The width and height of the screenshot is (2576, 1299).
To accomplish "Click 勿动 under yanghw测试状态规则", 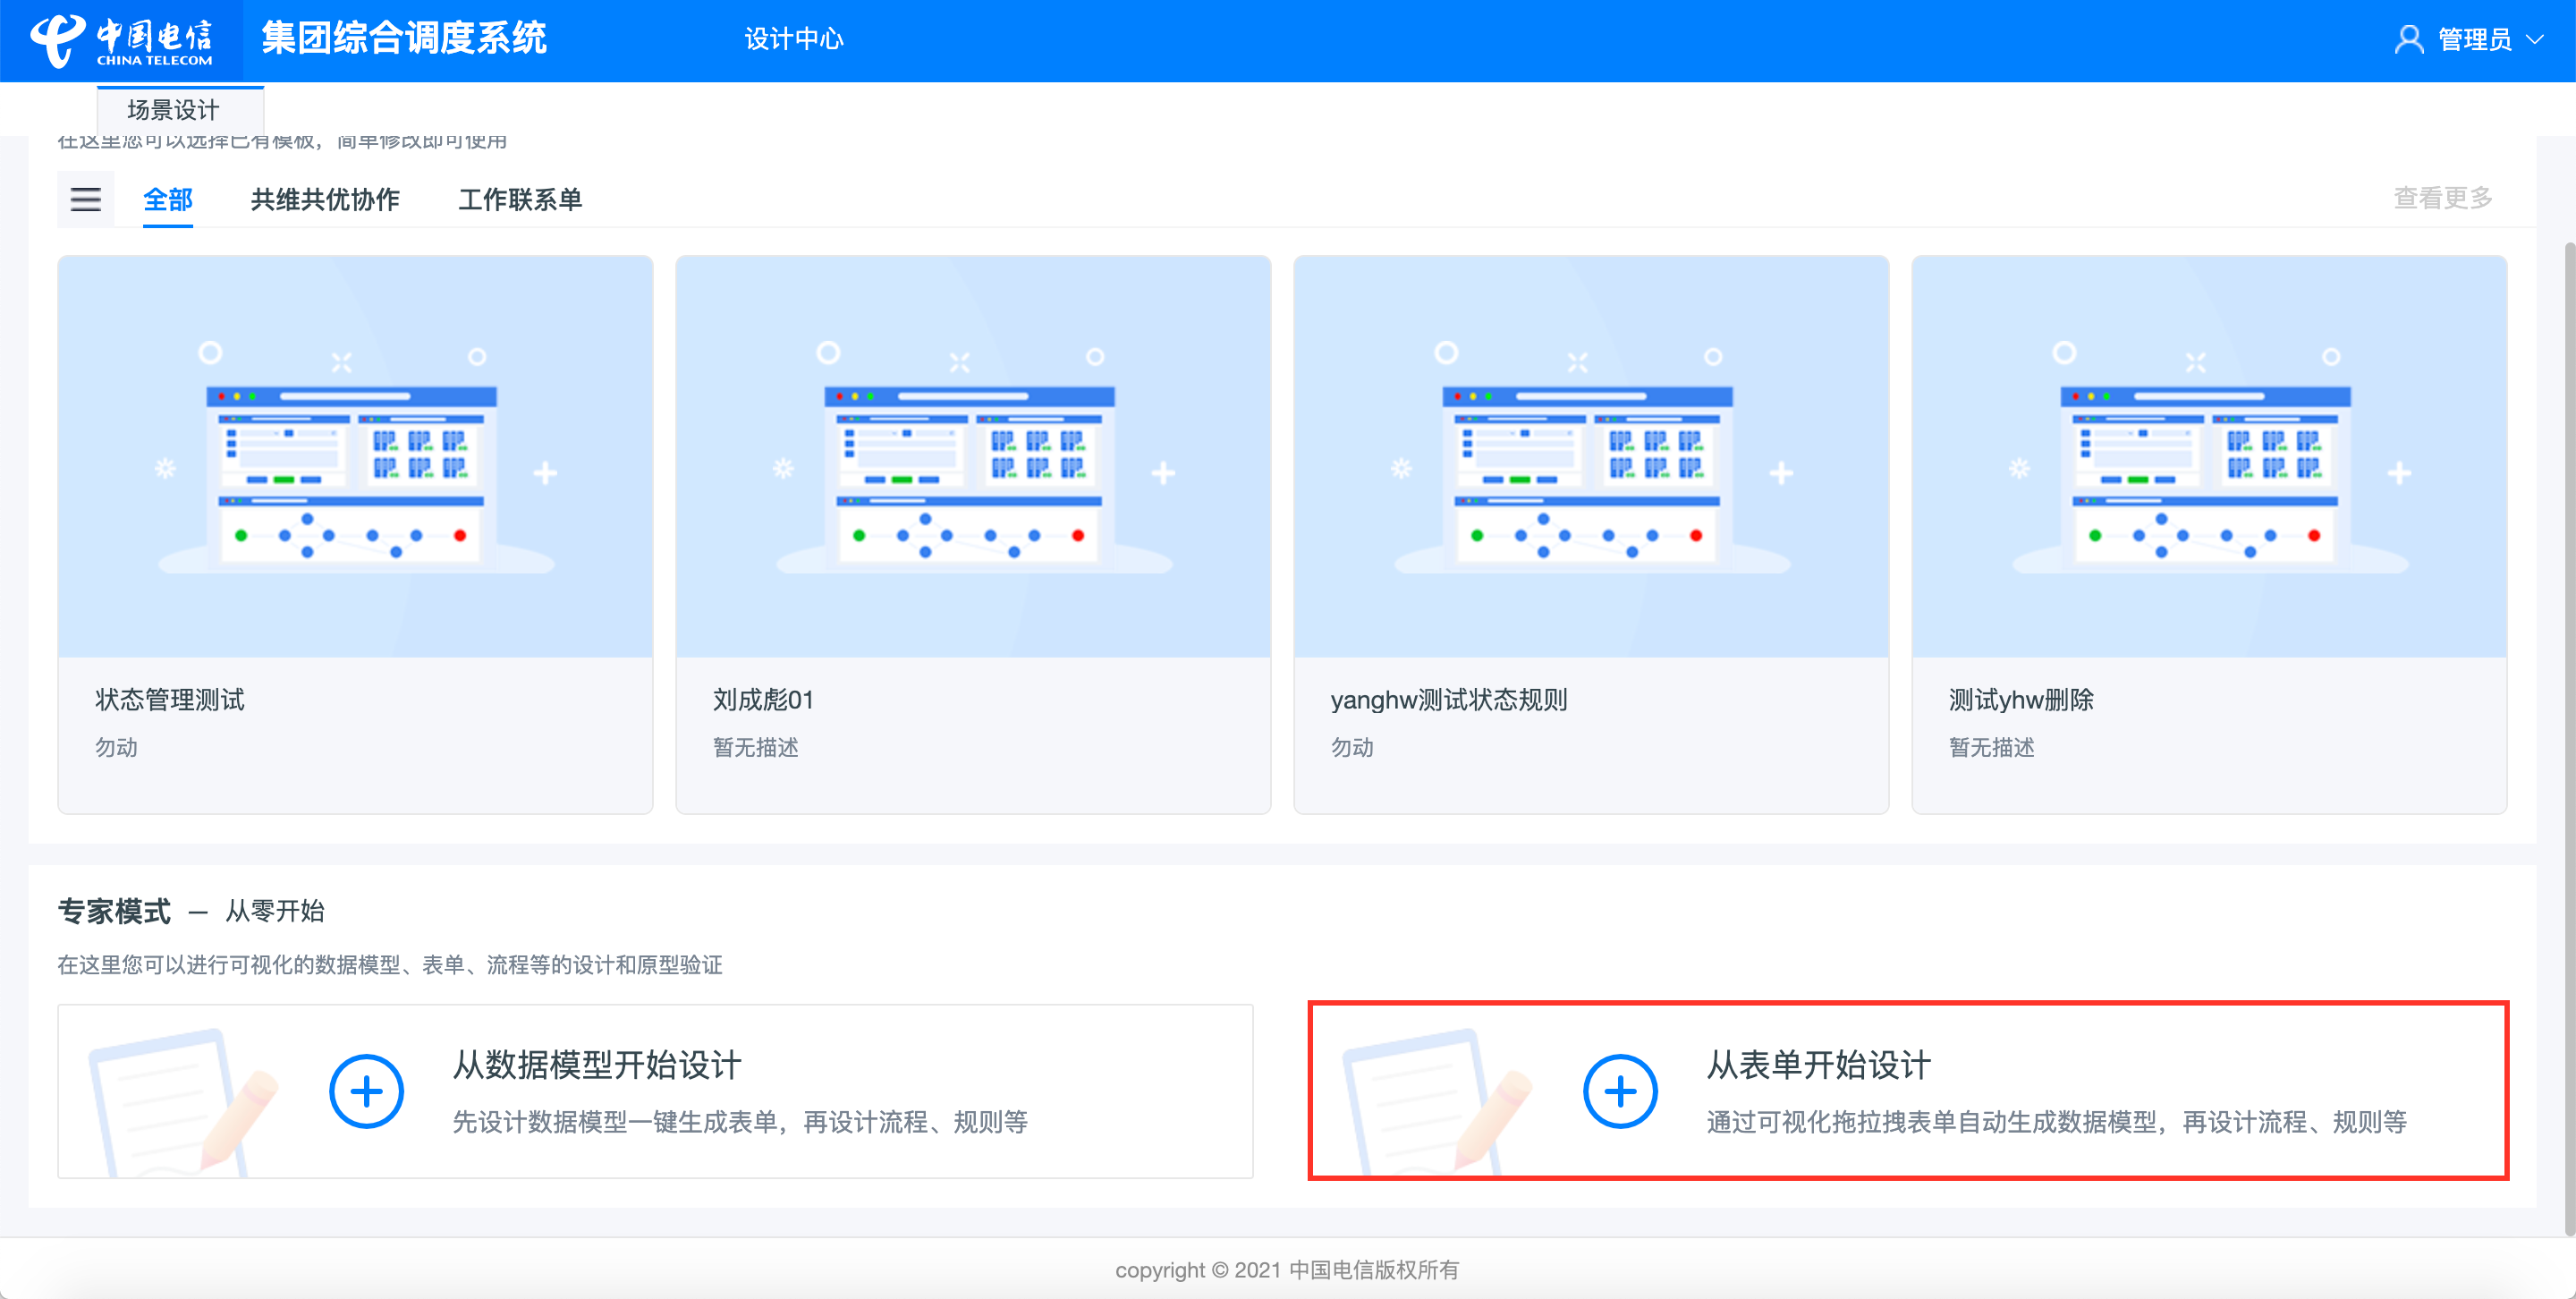I will click(1352, 748).
